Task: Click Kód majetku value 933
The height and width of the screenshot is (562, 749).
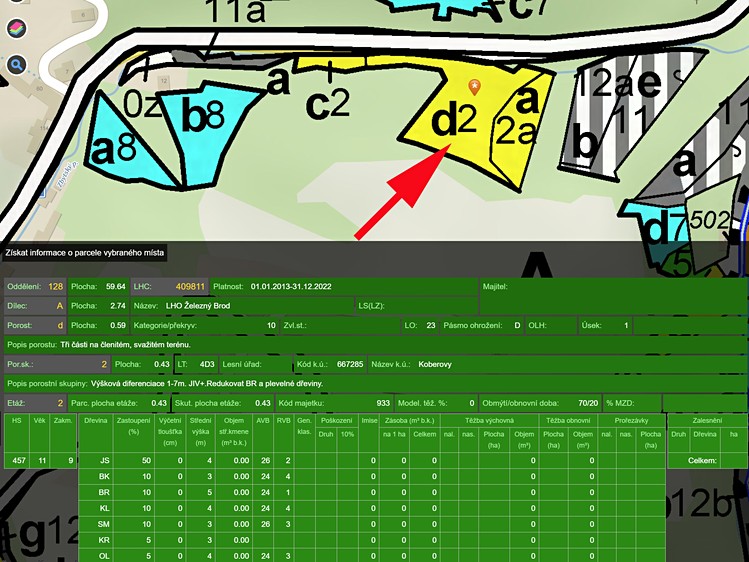Action: pyautogui.click(x=383, y=403)
